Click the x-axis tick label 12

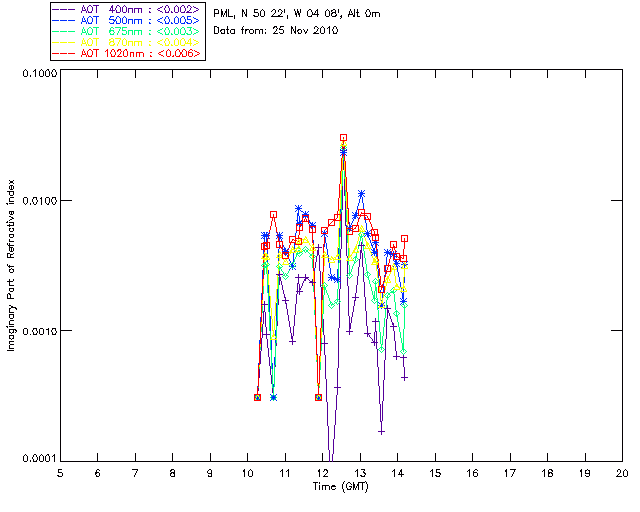(322, 474)
